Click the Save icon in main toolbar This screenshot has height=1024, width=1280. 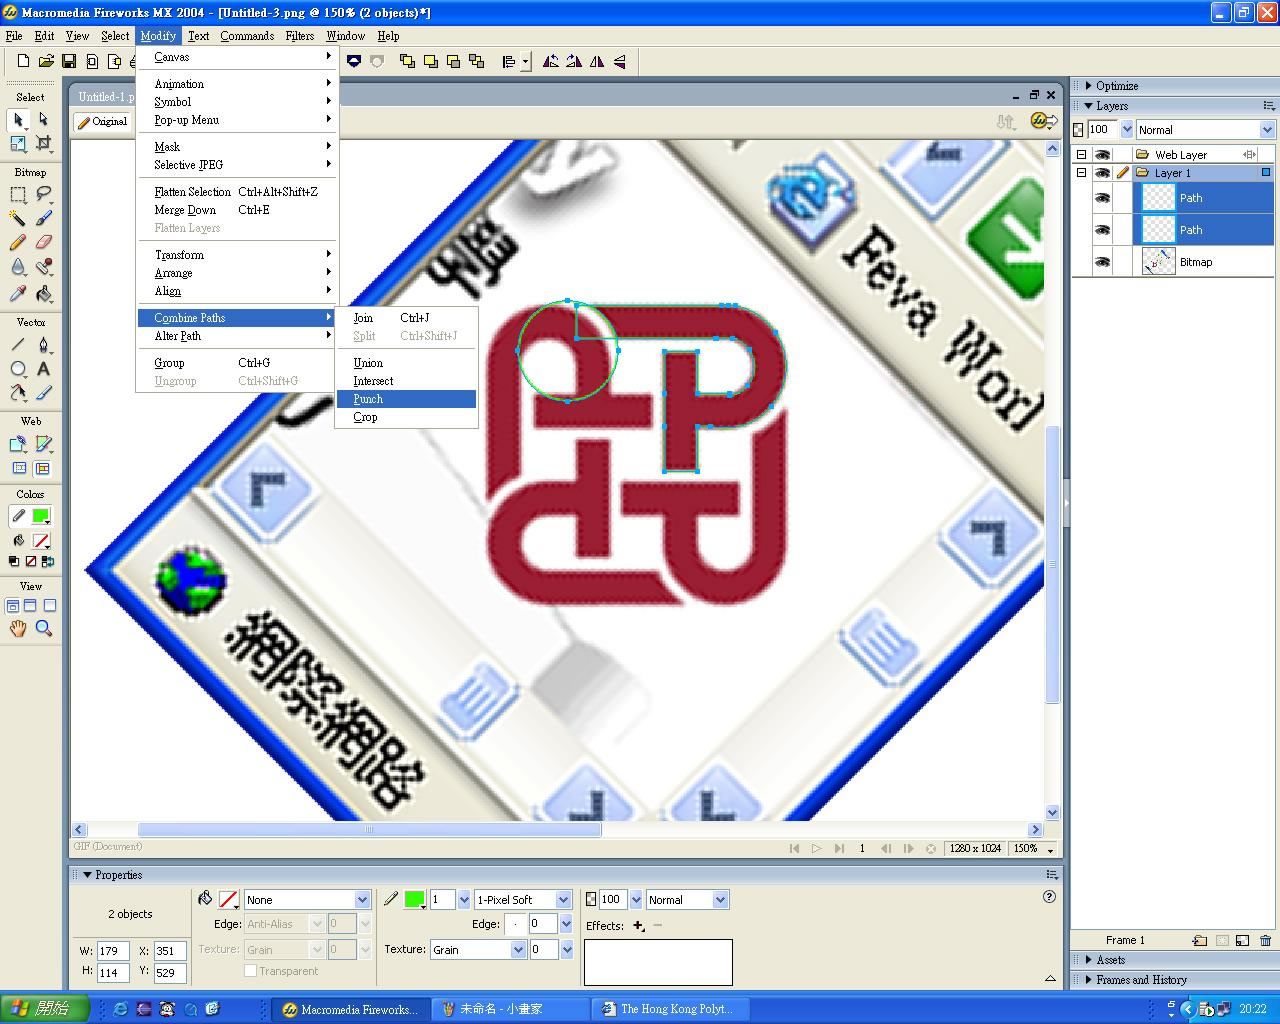(x=69, y=61)
